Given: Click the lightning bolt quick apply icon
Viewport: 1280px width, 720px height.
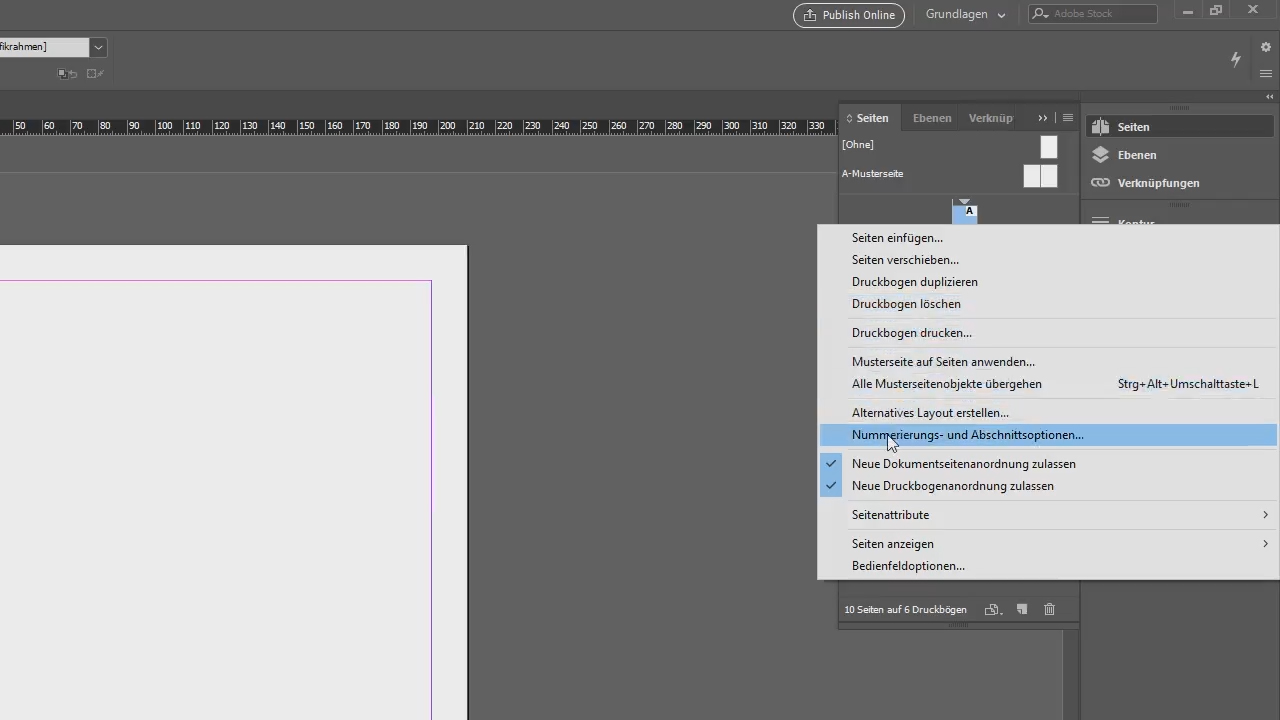Looking at the screenshot, I should [x=1236, y=59].
